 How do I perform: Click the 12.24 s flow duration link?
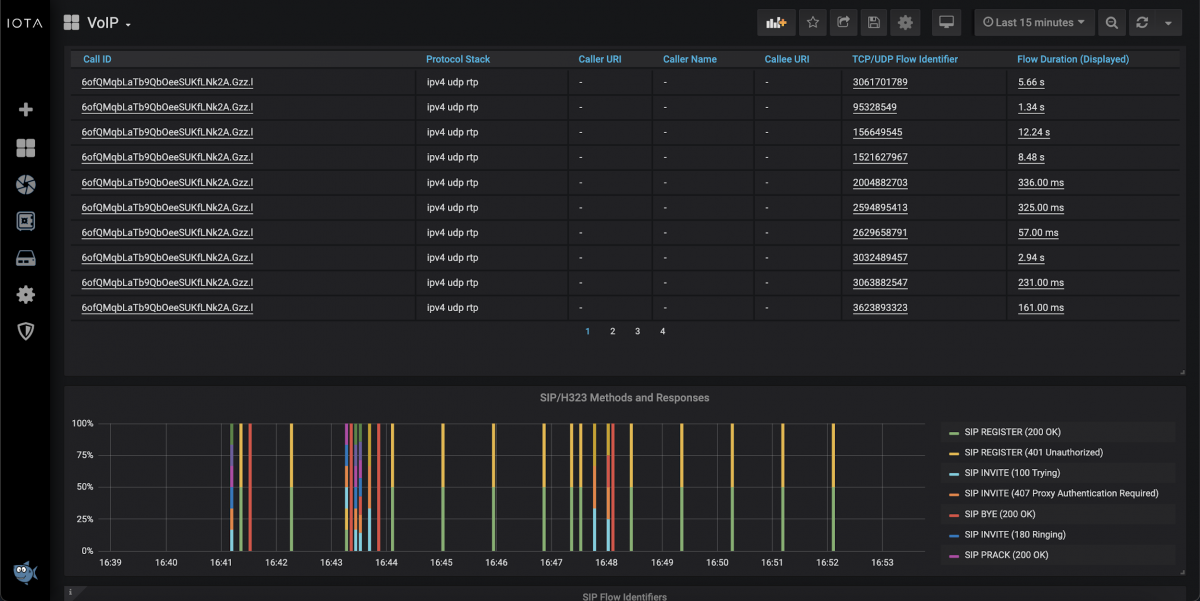pyautogui.click(x=1033, y=132)
